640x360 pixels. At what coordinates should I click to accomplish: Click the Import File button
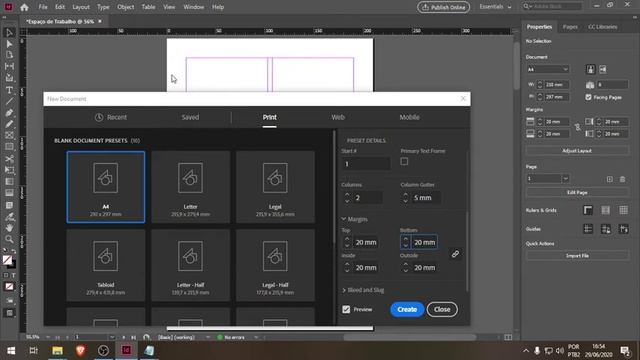577,256
